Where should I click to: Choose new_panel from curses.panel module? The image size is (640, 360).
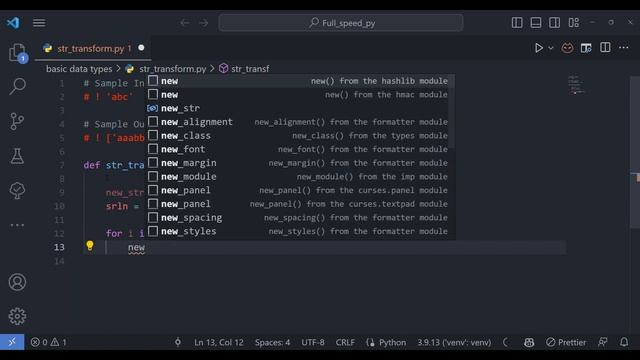[x=300, y=190]
